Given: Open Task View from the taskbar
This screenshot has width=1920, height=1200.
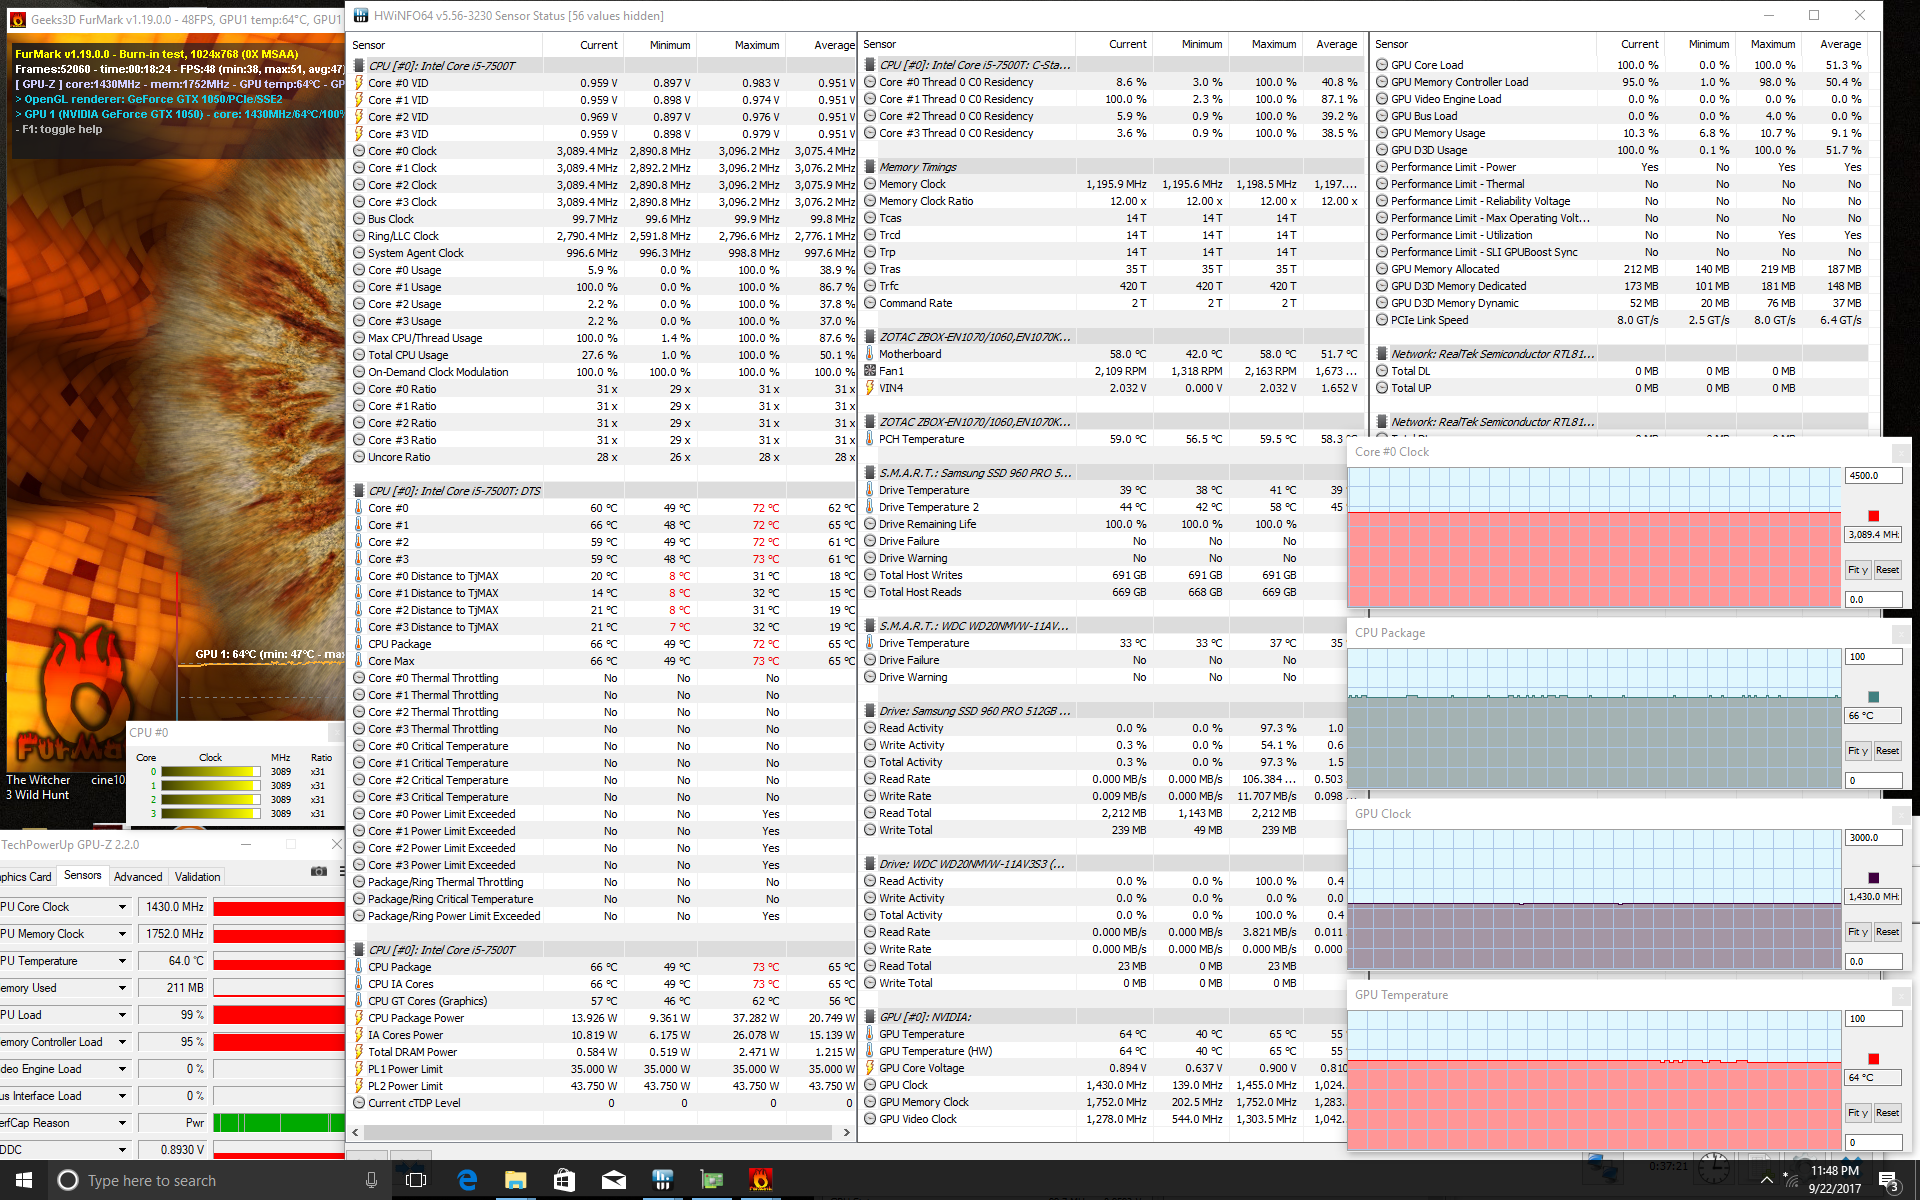Looking at the screenshot, I should [416, 1180].
